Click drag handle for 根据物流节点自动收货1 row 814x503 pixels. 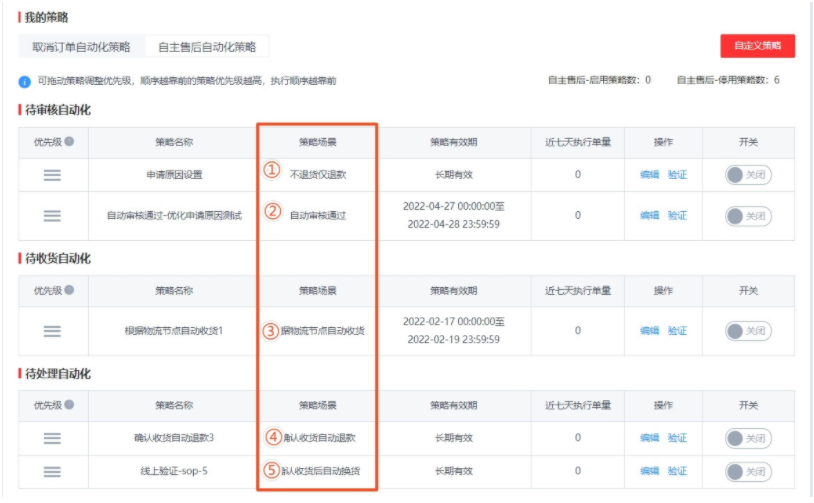(52, 331)
